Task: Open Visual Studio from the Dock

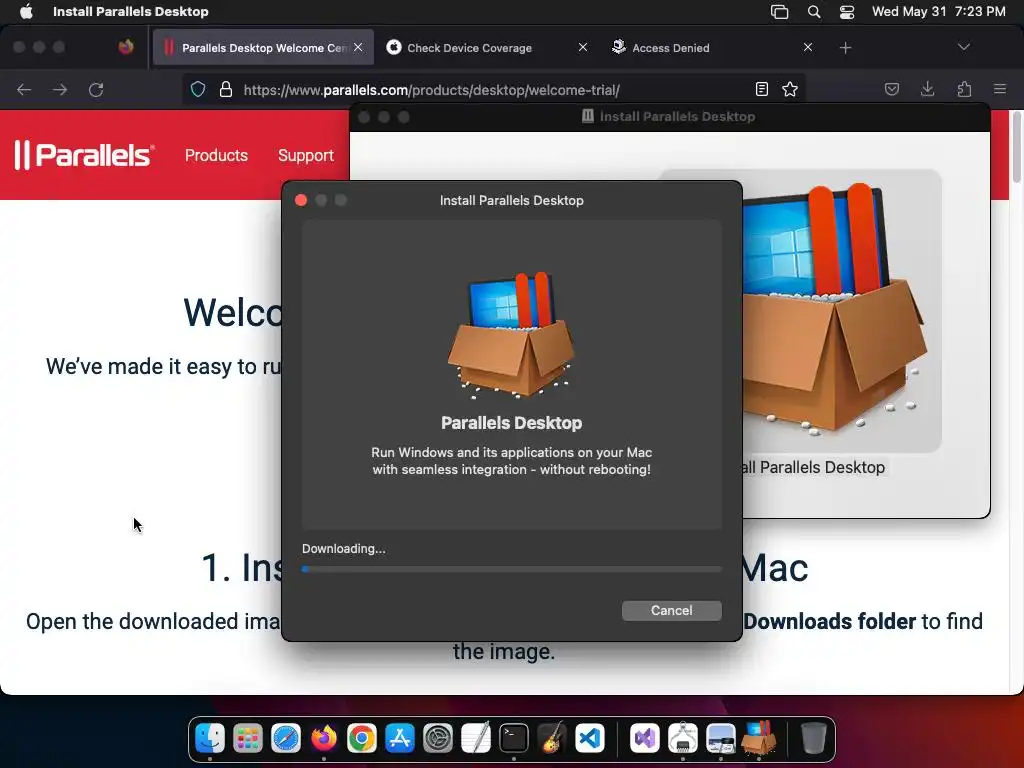Action: point(645,739)
